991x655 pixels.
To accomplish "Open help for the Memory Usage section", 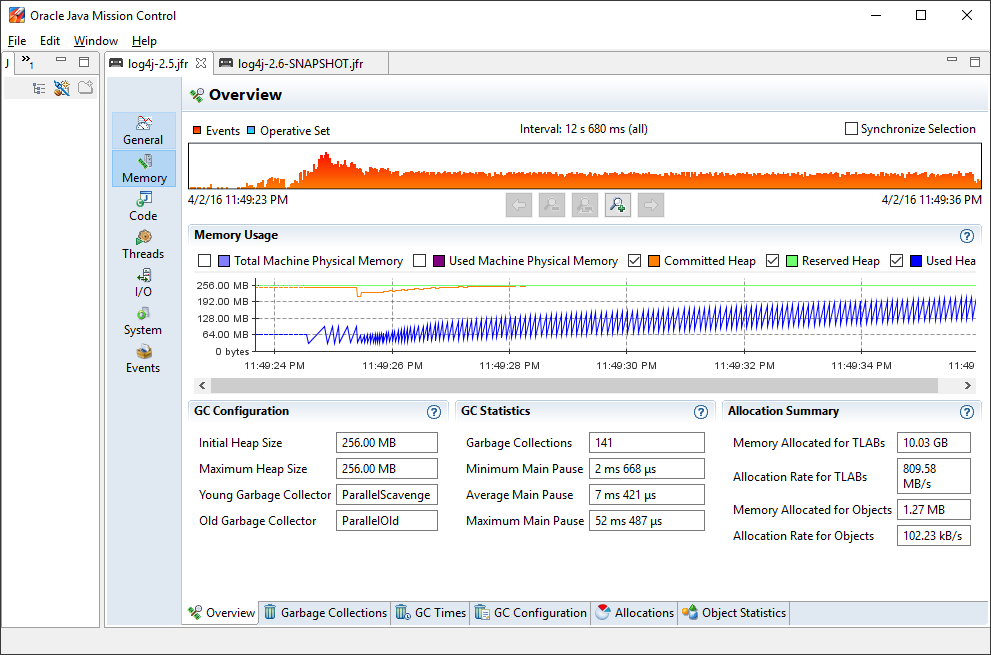I will tap(966, 236).
